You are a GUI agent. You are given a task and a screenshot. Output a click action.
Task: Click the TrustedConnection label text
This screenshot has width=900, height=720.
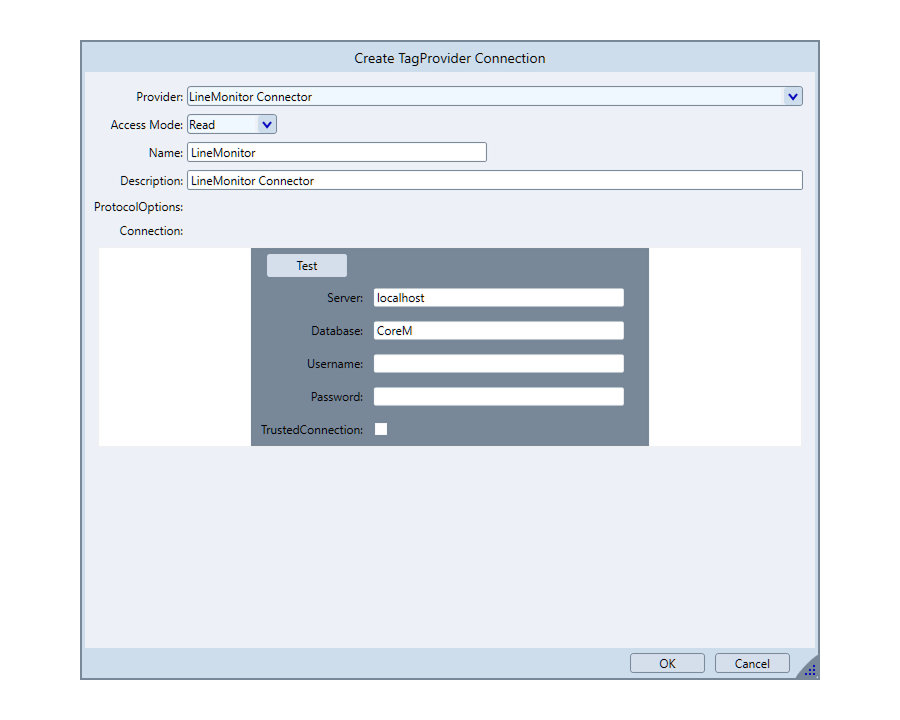click(x=312, y=430)
